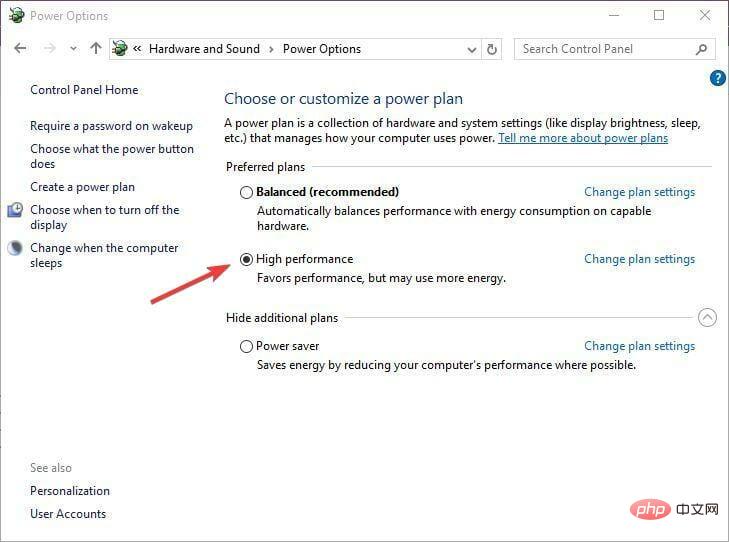Click the Power Options icon in address bar

121,48
